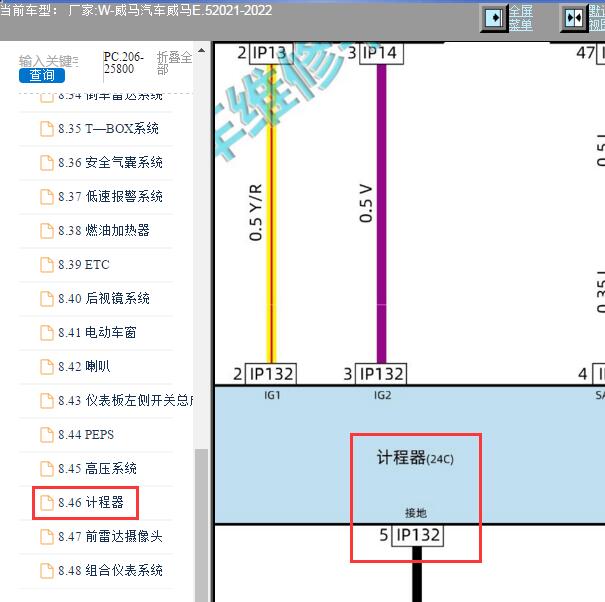The height and width of the screenshot is (602, 605).
Task: Open 8.41 电动车窗 entry
Action: (97, 332)
